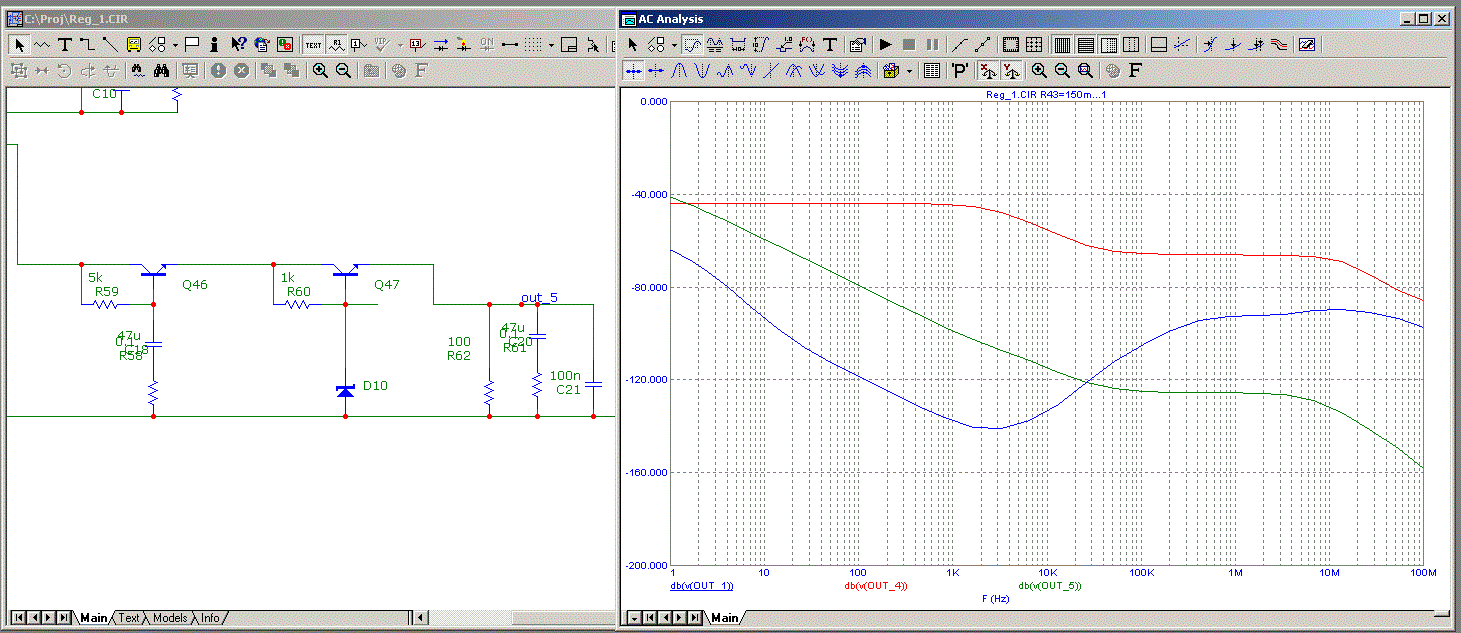Select the Text mode tool in schematic toolbar
The height and width of the screenshot is (633, 1461).
click(x=65, y=44)
